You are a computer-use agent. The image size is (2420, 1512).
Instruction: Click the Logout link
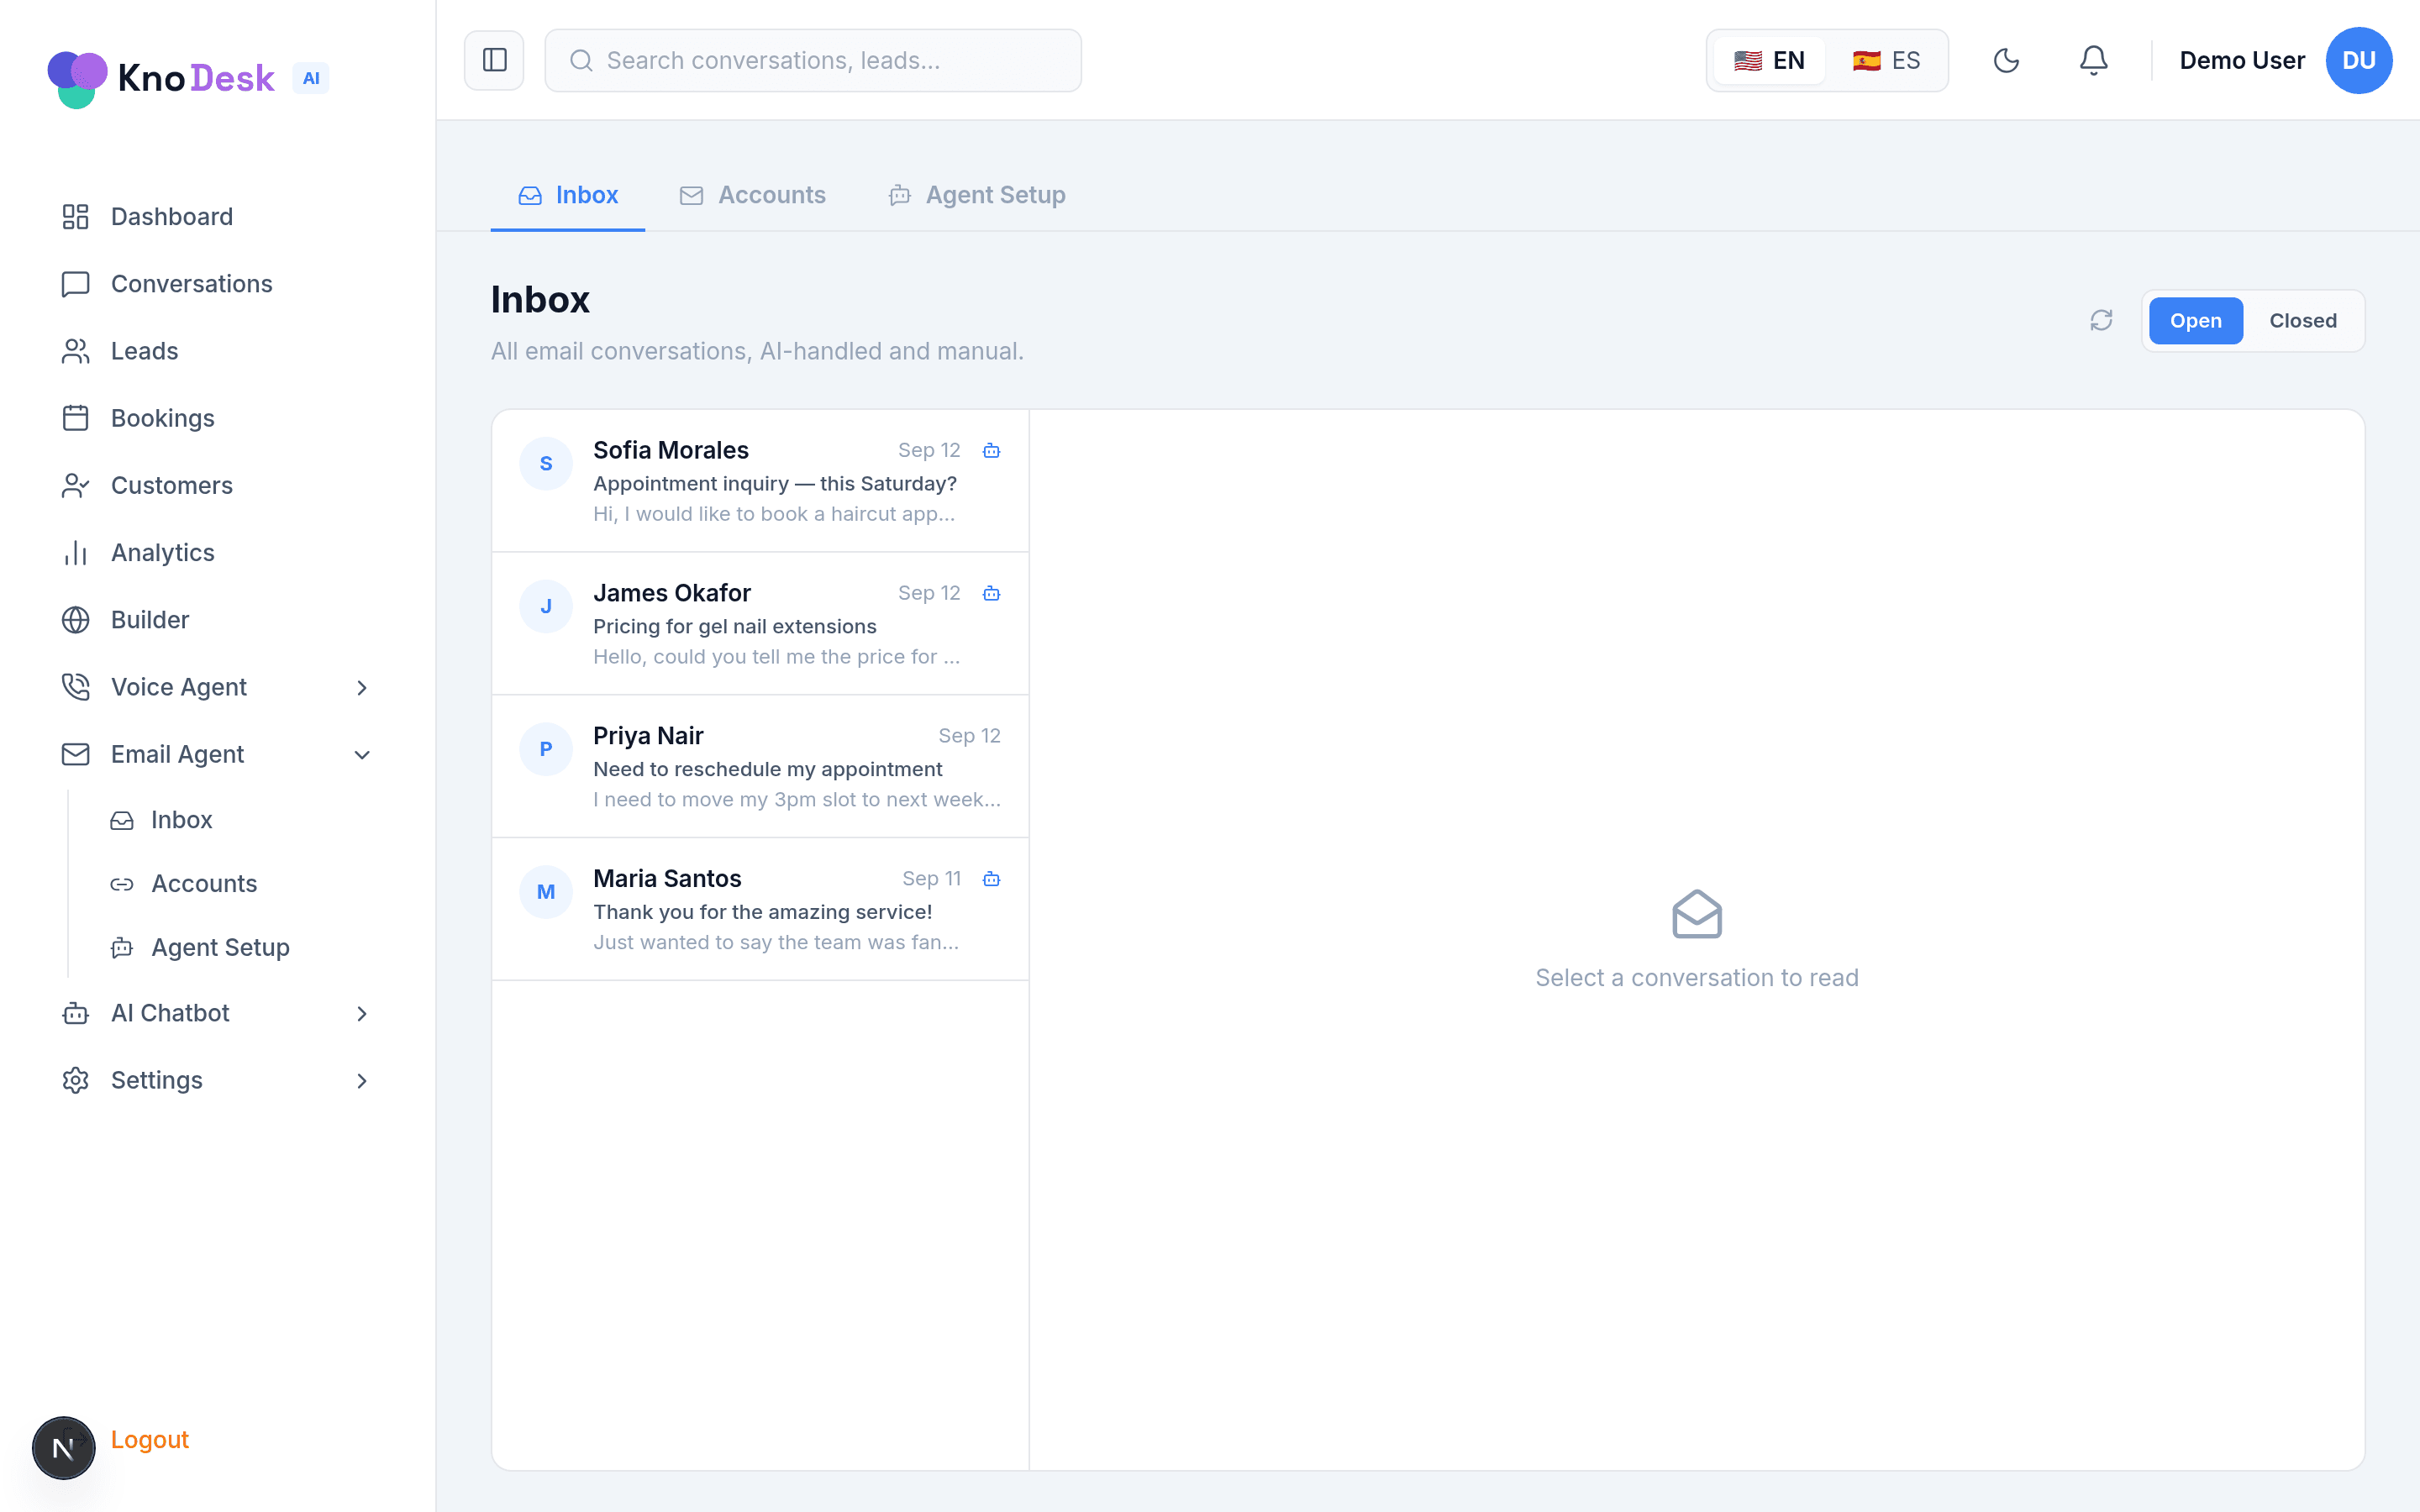(x=150, y=1439)
